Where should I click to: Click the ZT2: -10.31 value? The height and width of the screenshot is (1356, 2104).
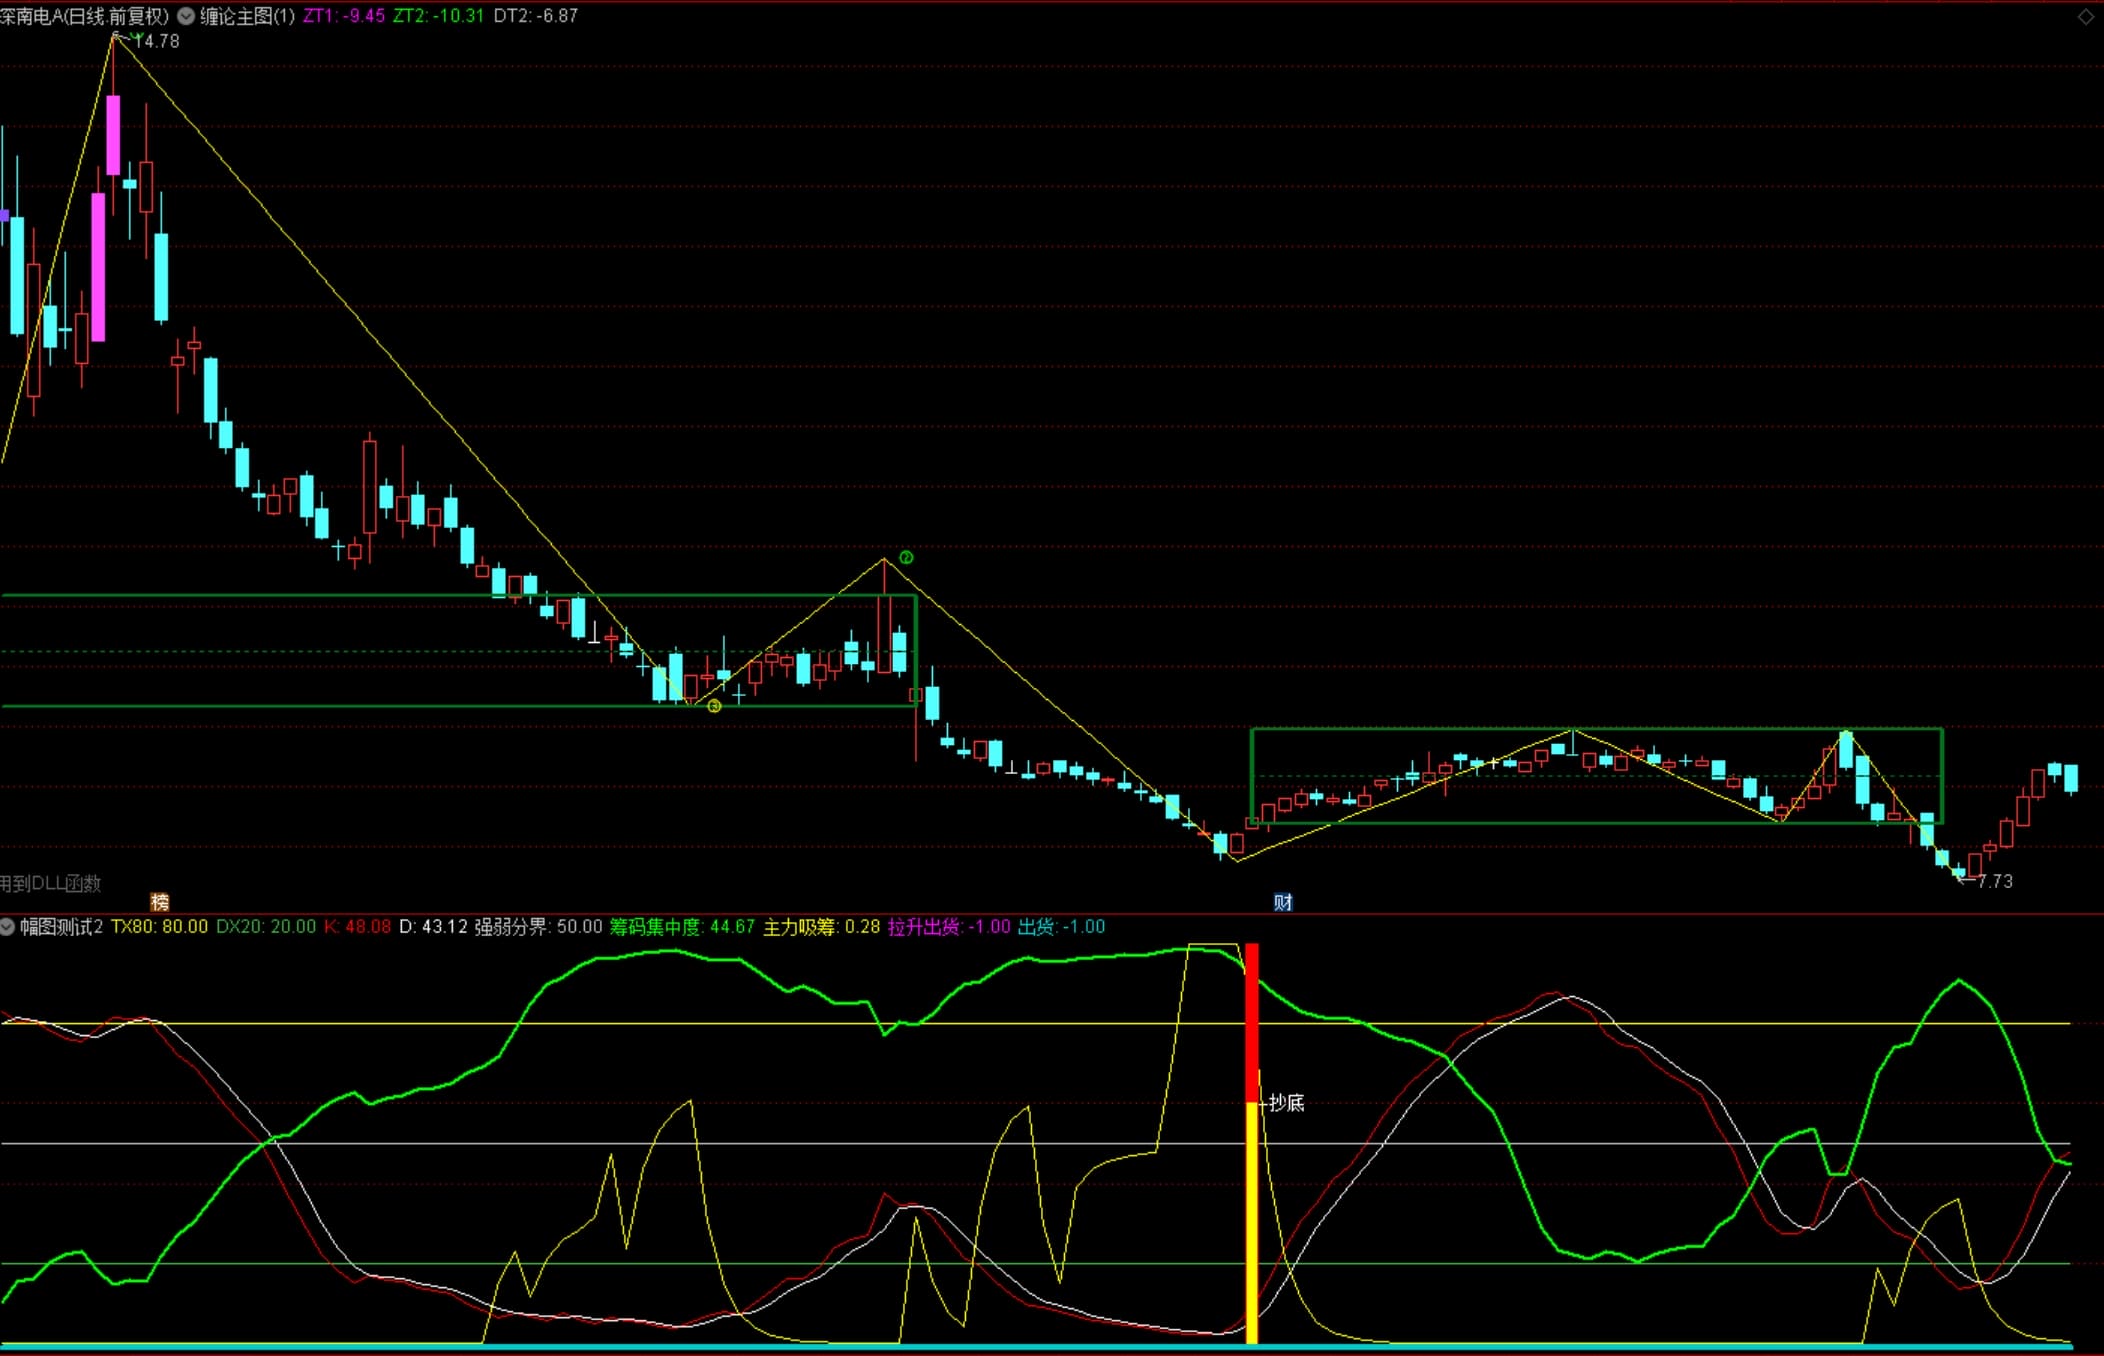[438, 16]
